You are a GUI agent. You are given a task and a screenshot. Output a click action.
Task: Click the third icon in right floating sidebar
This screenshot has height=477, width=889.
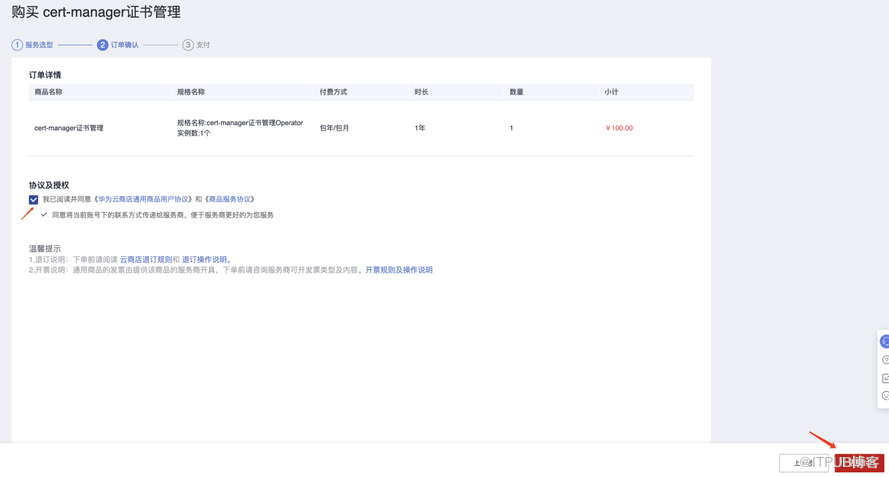click(884, 378)
